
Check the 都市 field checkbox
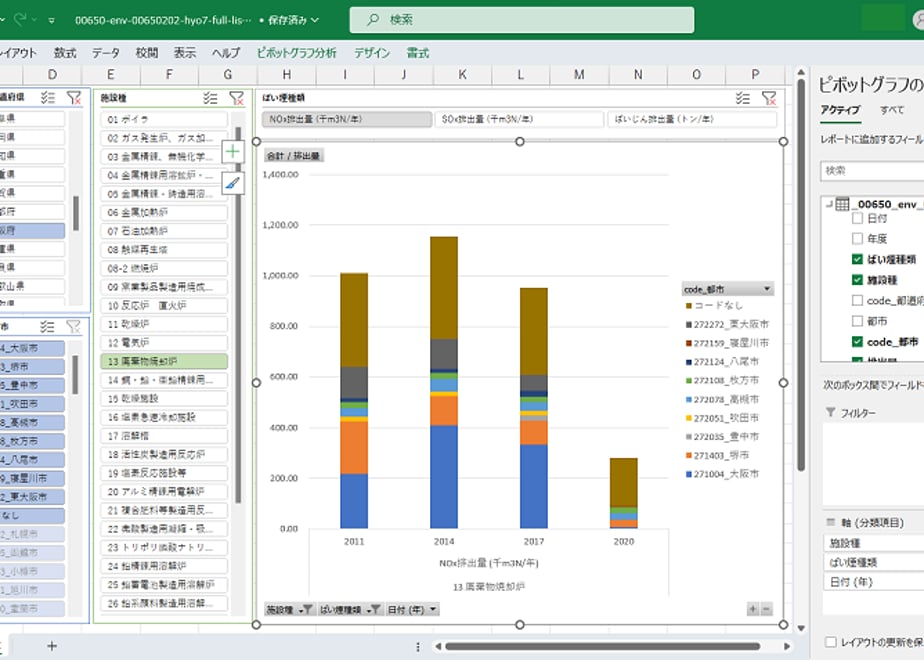point(857,321)
